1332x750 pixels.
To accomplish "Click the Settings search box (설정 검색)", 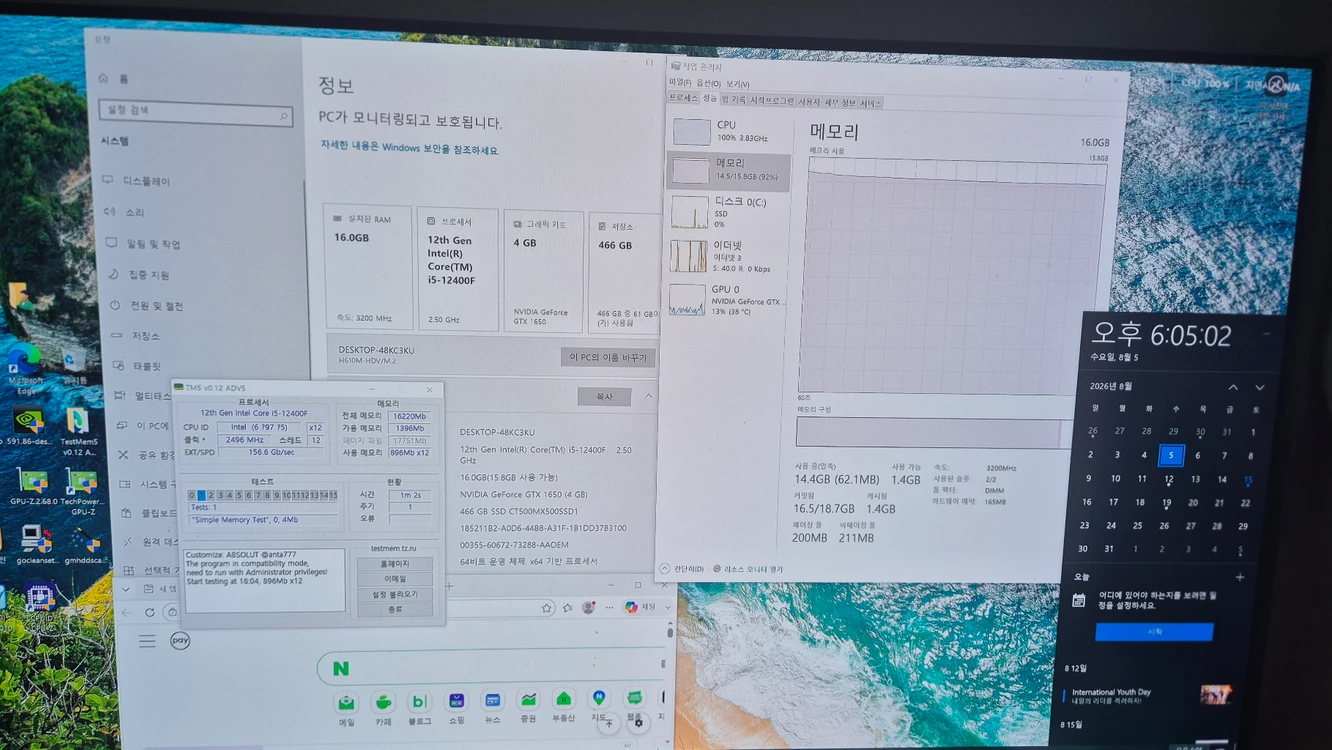I will pyautogui.click(x=196, y=112).
